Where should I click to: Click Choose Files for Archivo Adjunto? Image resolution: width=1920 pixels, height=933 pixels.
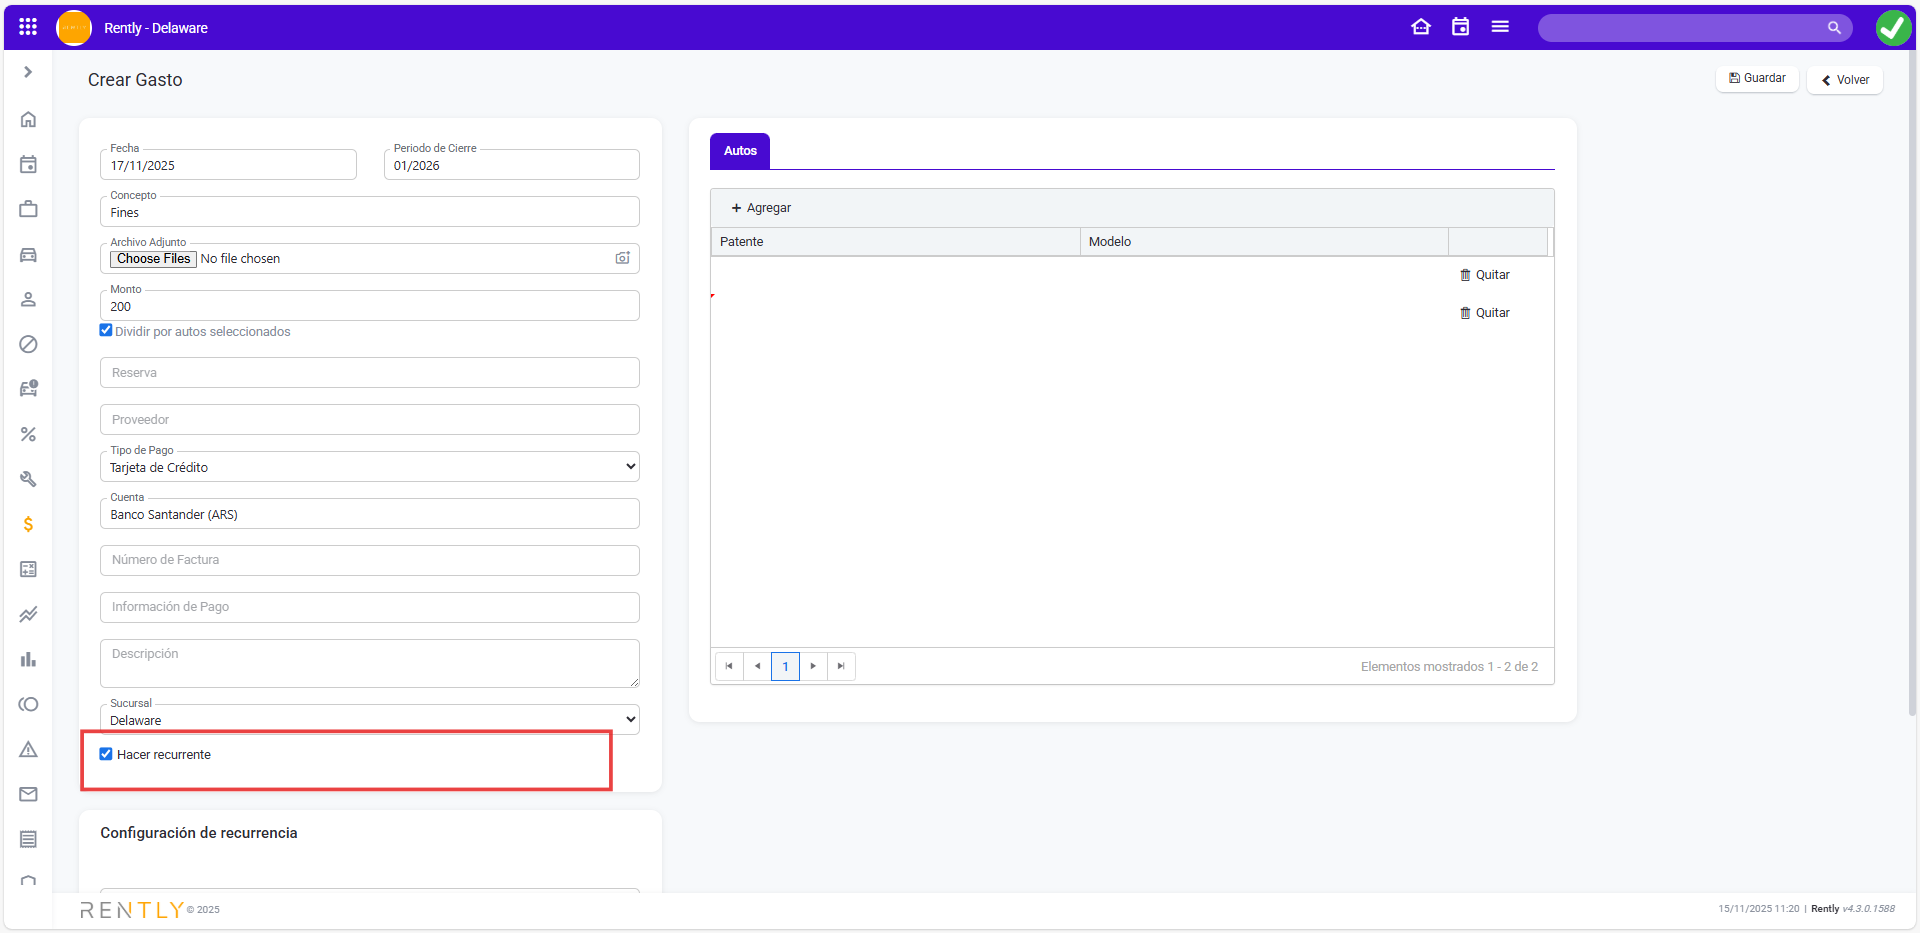point(153,259)
